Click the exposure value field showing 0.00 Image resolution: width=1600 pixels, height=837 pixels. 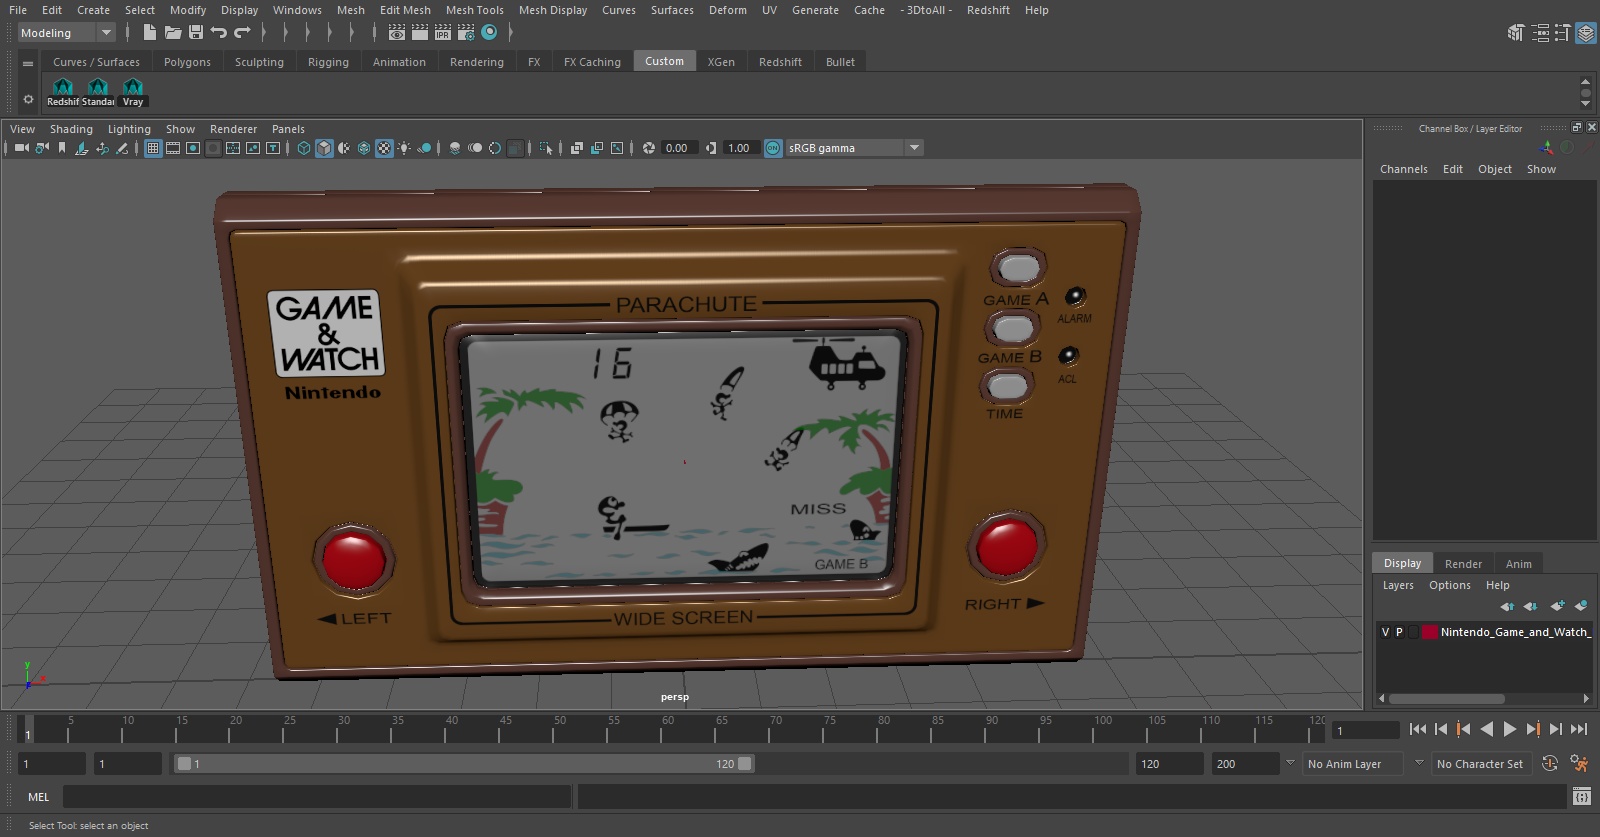tap(678, 148)
